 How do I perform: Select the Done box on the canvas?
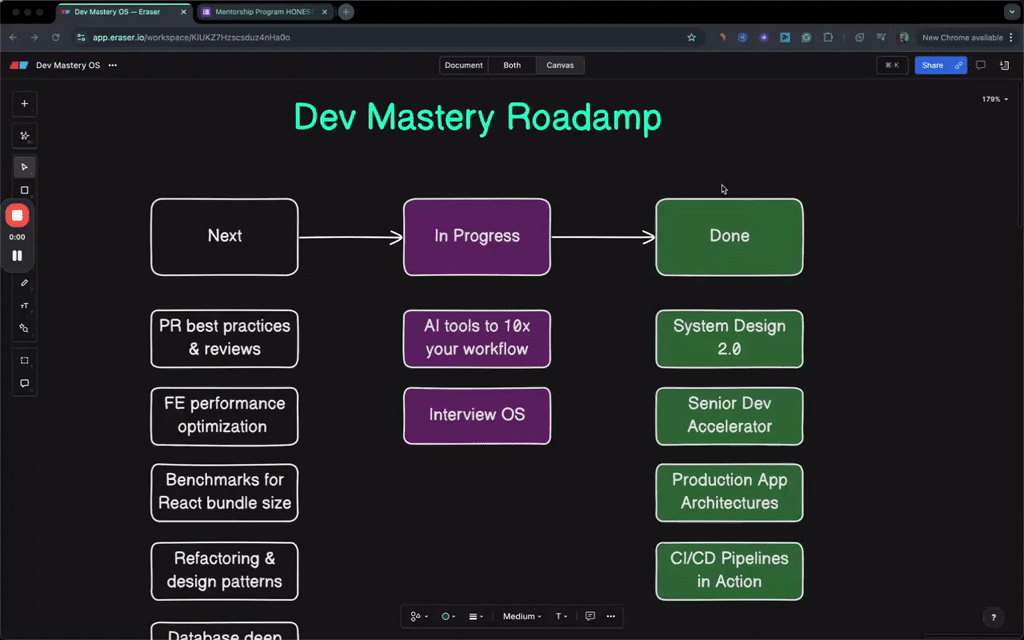pos(728,237)
